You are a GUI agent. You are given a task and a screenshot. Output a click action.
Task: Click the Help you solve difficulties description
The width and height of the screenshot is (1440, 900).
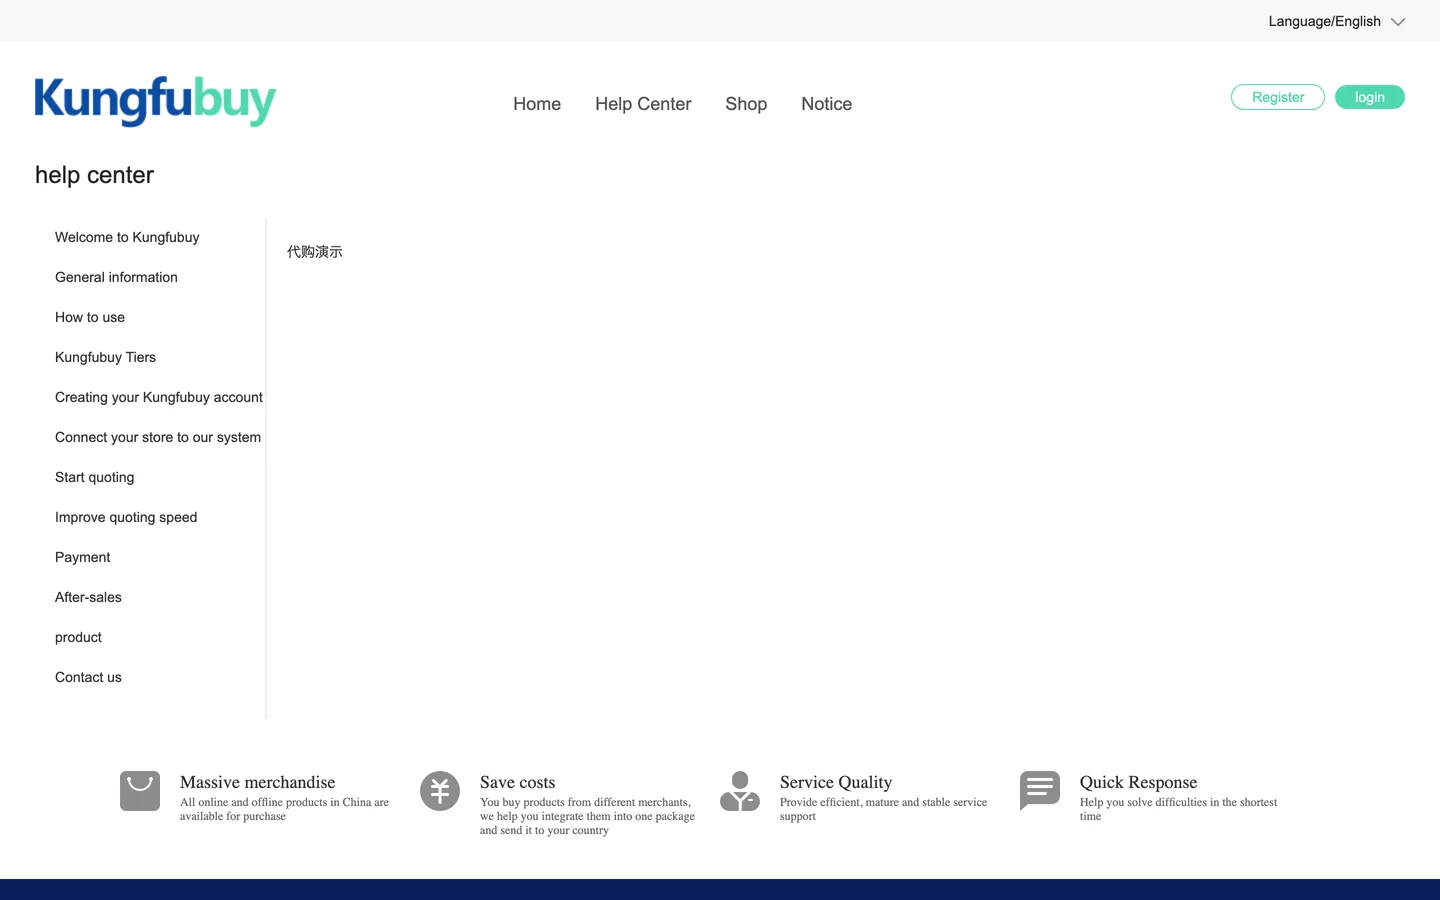[x=1178, y=809]
